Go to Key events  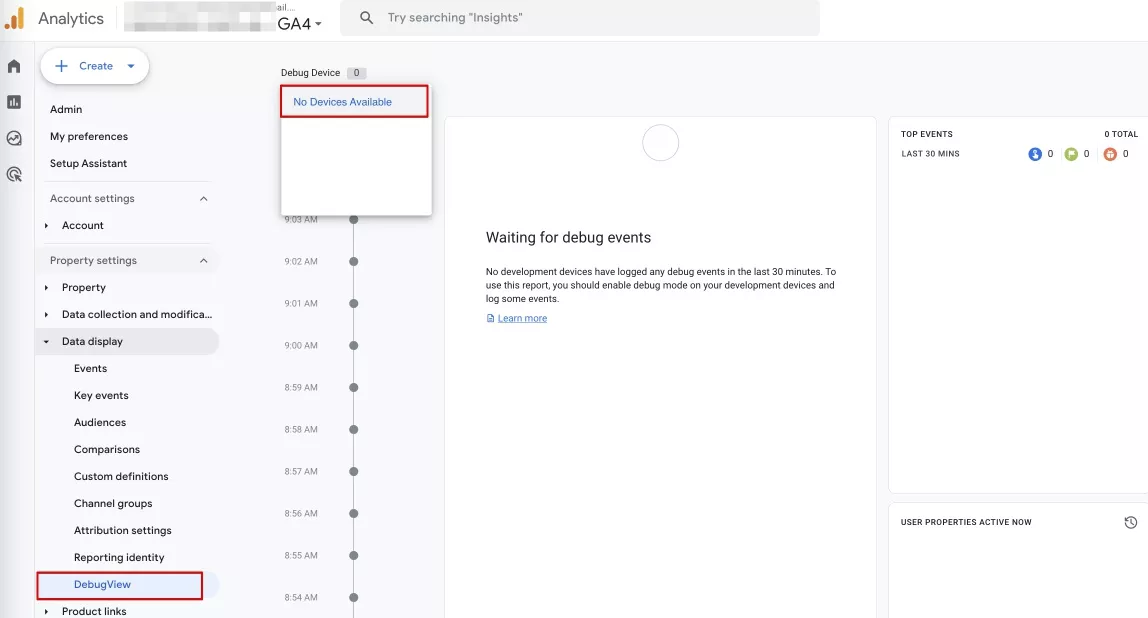click(x=101, y=395)
